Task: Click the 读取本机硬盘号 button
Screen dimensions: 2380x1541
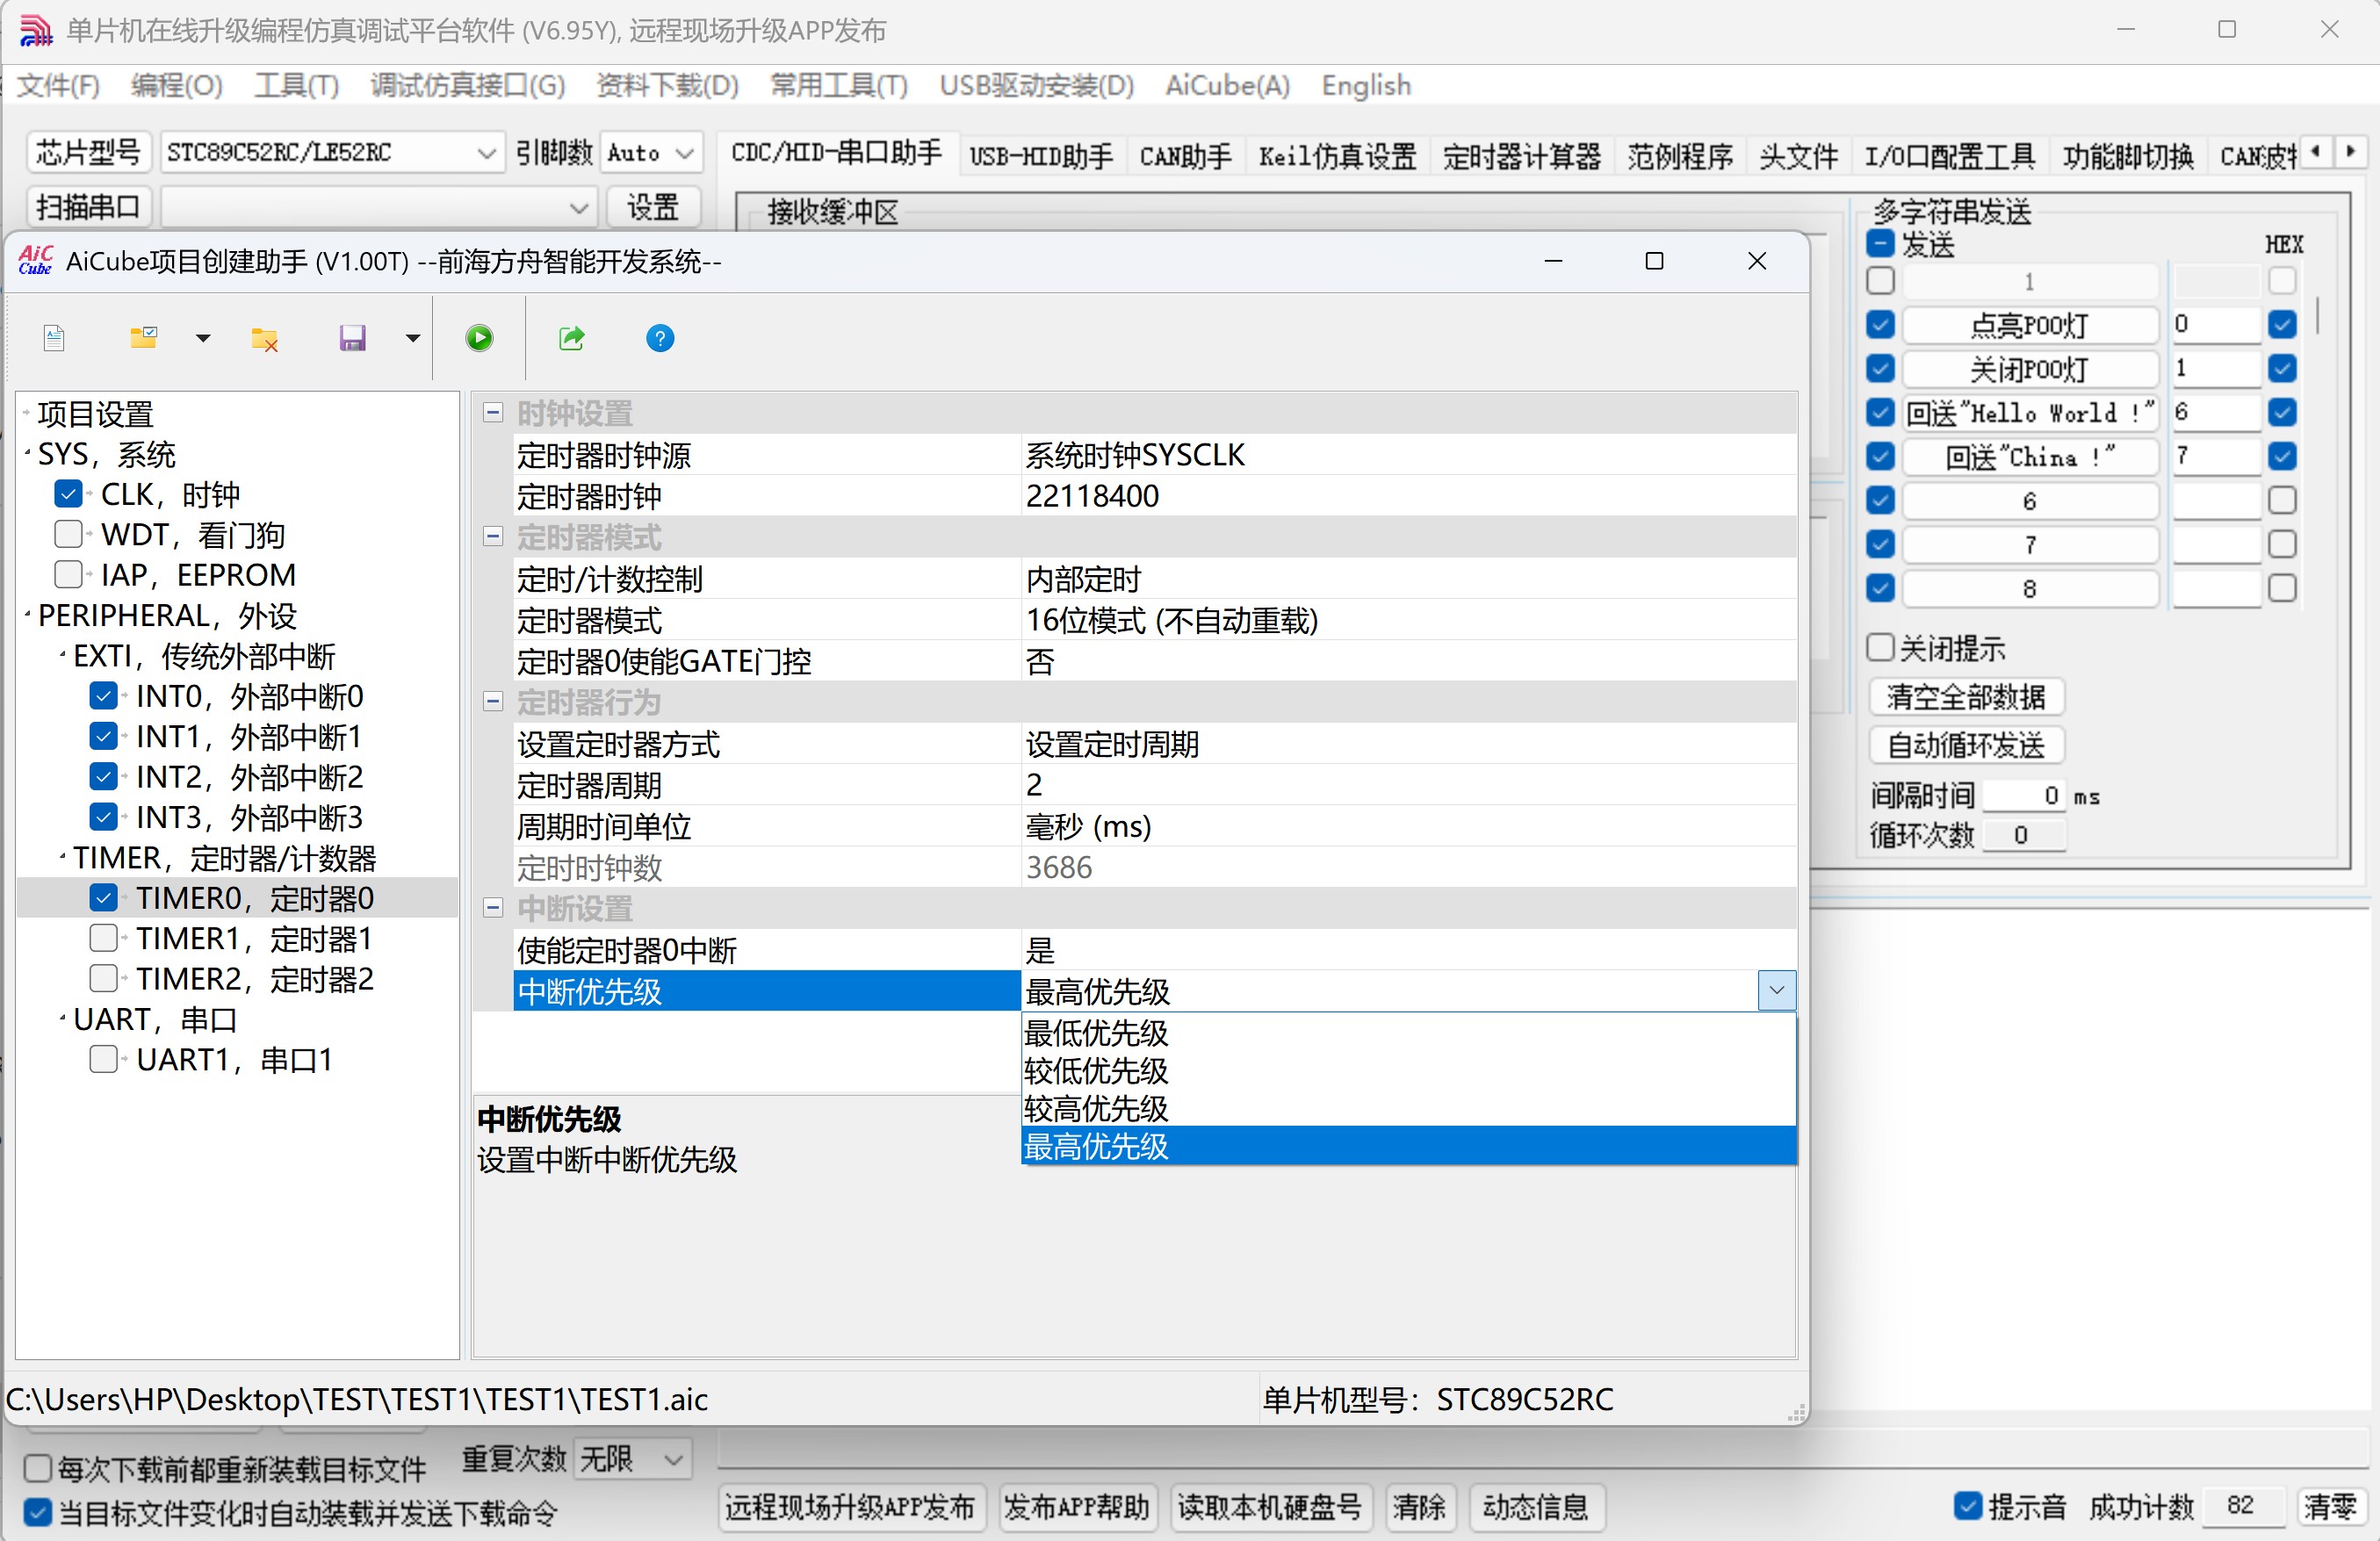Action: point(1269,1507)
